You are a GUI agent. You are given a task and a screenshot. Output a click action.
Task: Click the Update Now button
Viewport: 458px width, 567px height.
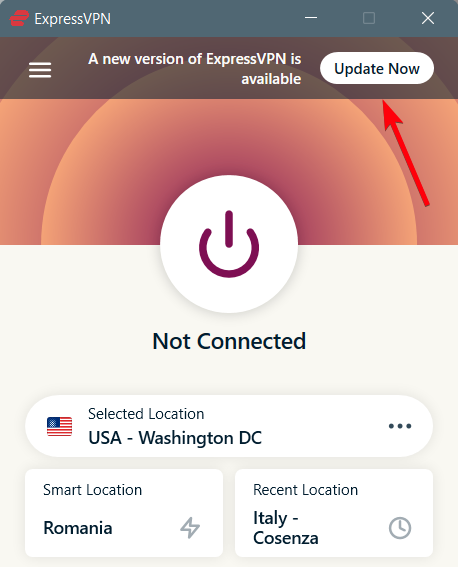[377, 68]
